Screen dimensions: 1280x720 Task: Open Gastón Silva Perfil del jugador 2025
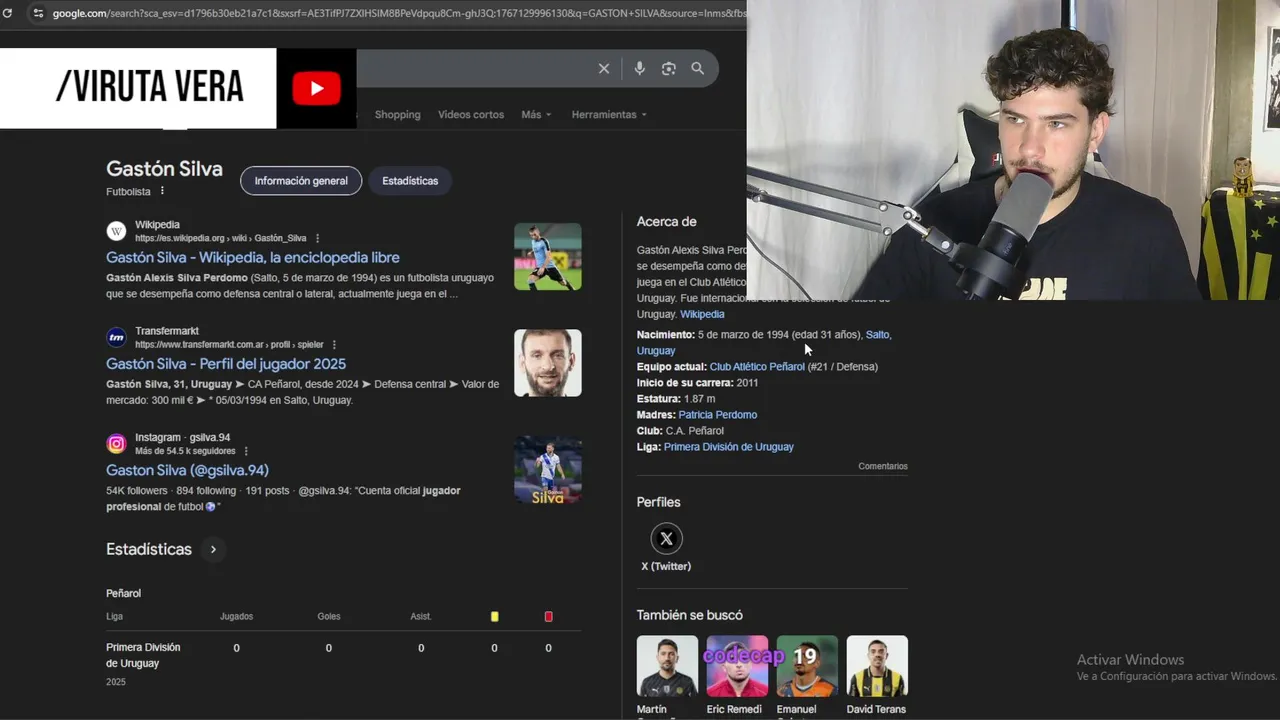tap(226, 364)
